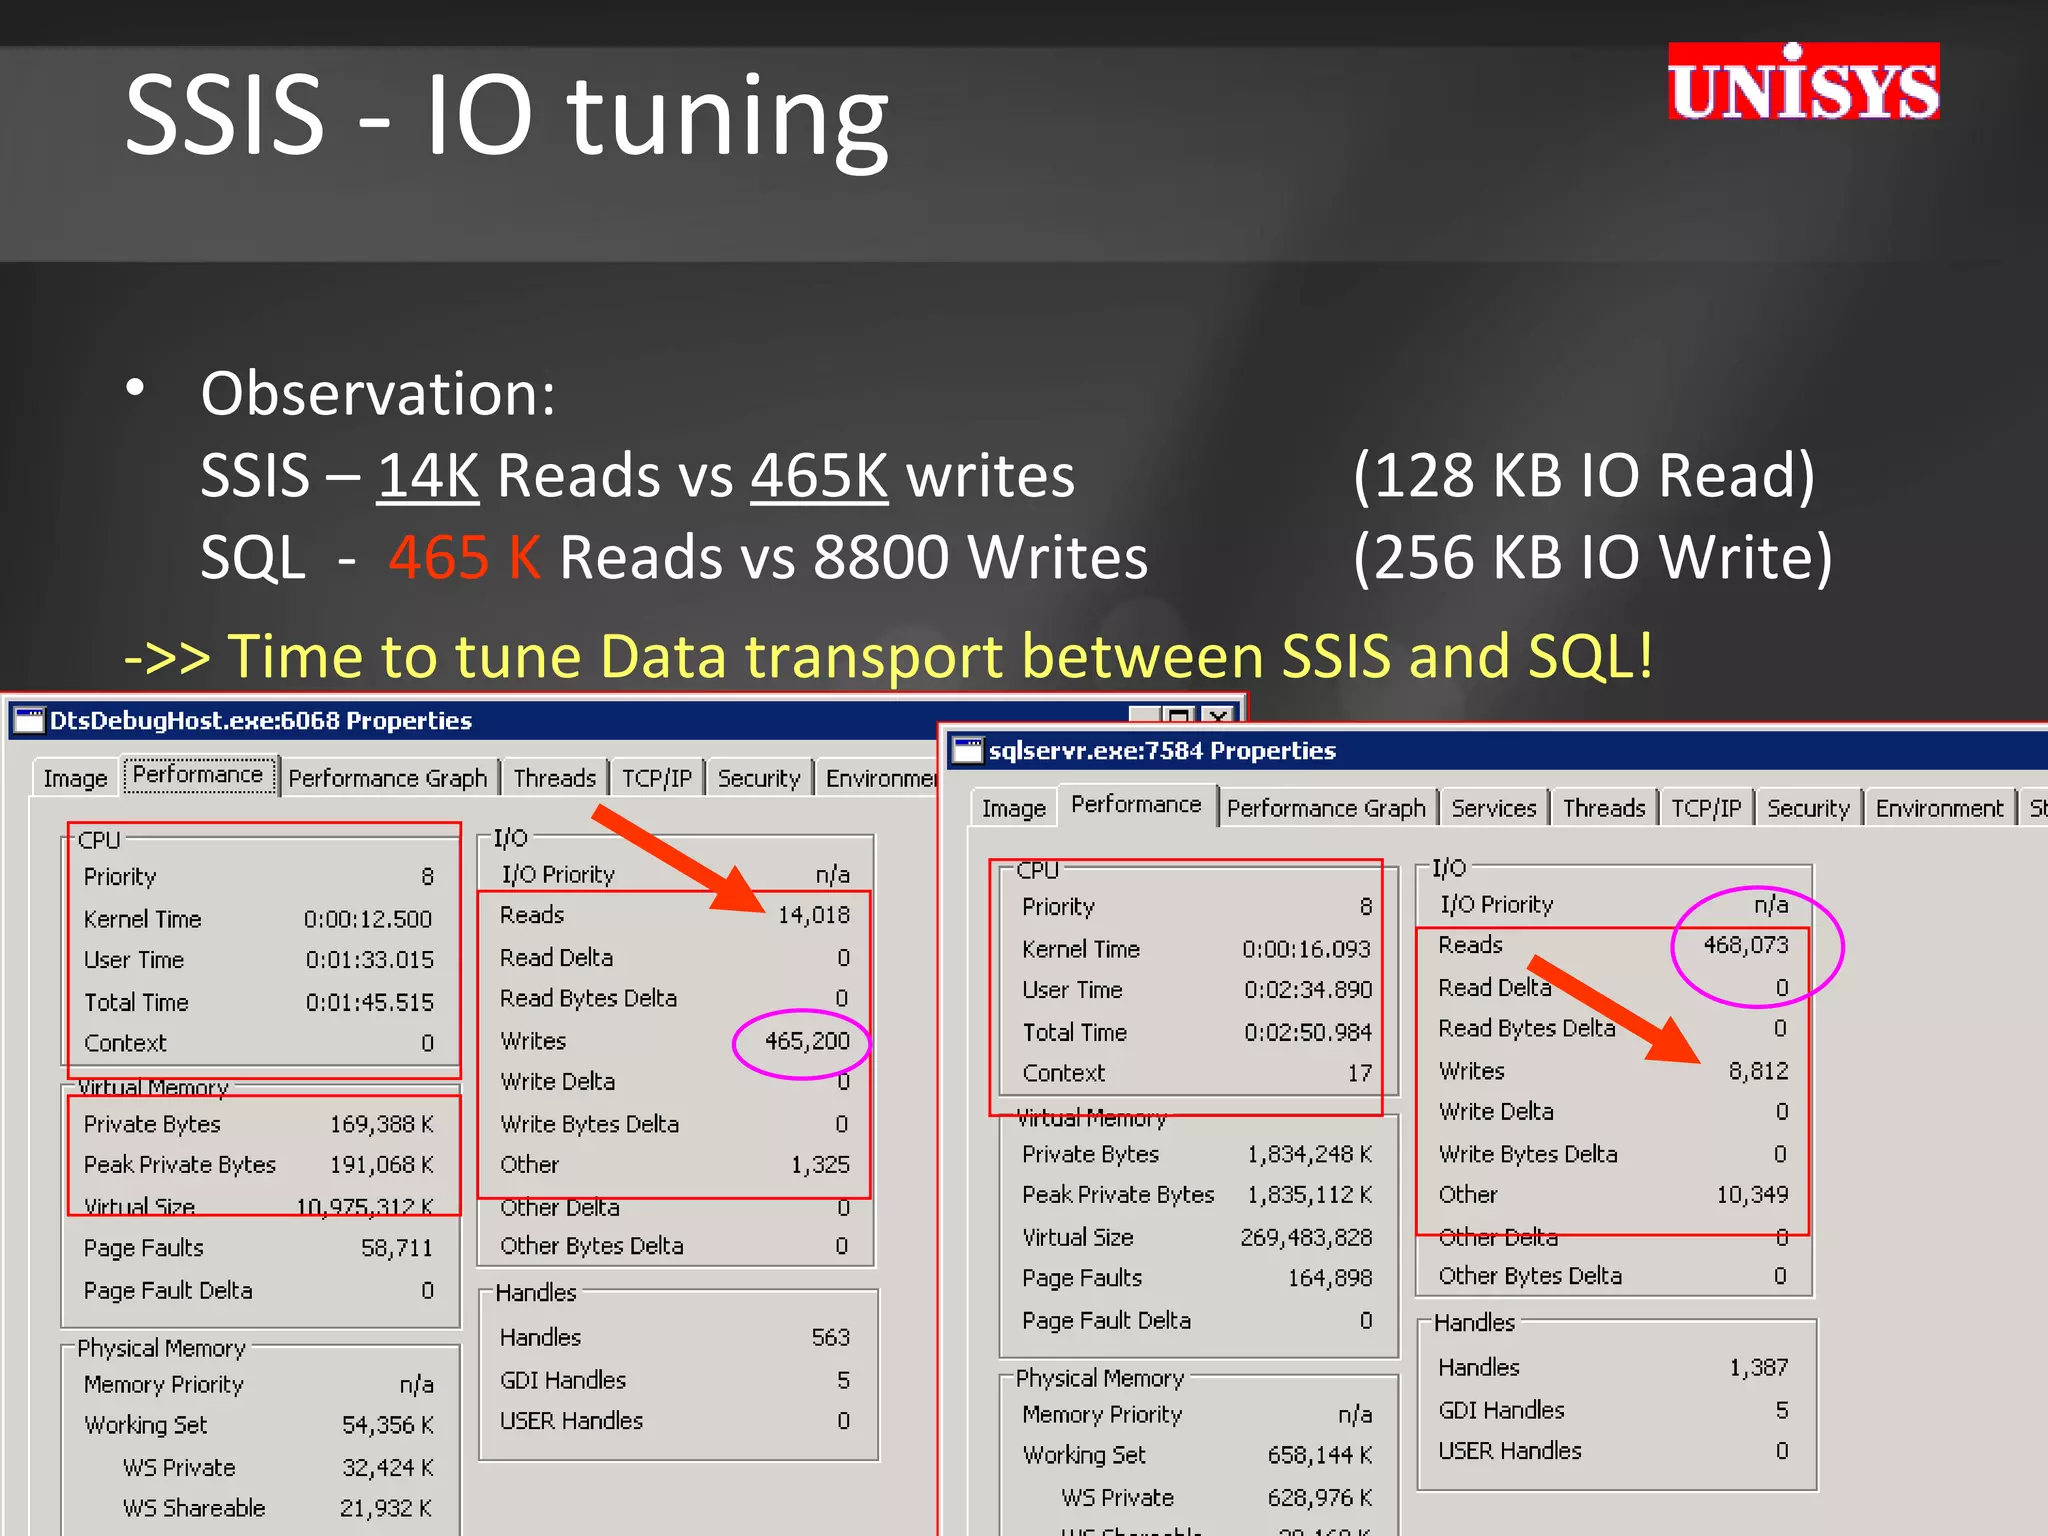Open Image tab in DtsDebugHost window
The height and width of the screenshot is (1536, 2048).
75,778
